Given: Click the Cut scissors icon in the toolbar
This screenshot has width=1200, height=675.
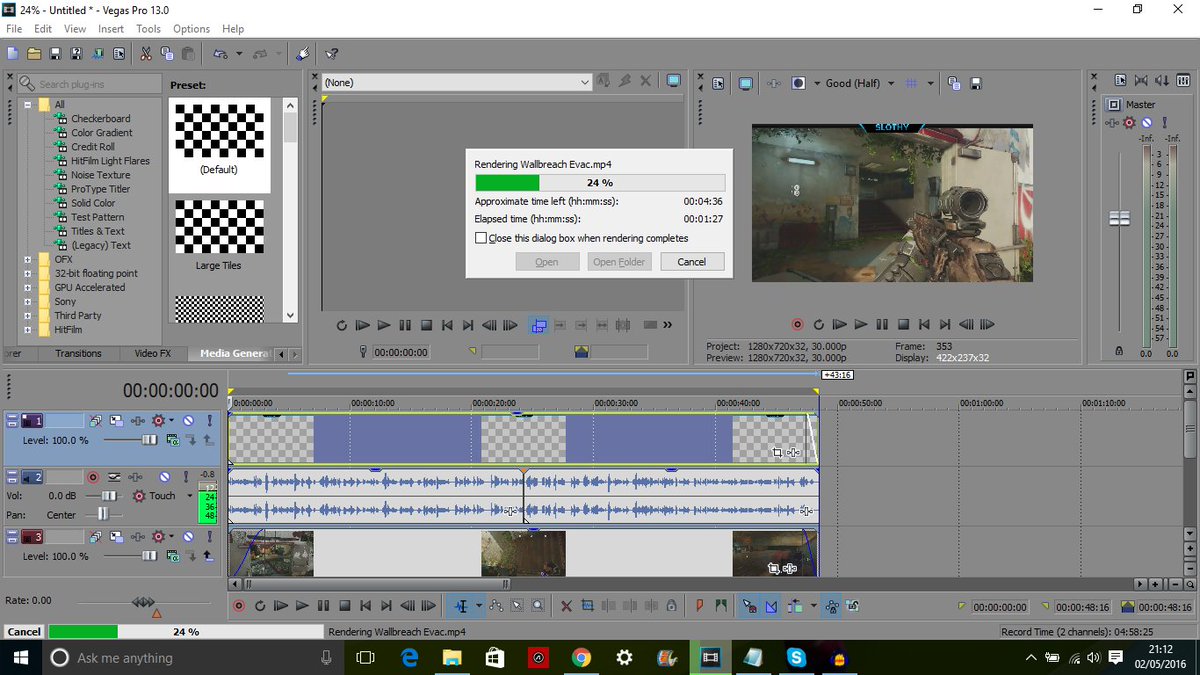Looking at the screenshot, I should coord(146,54).
